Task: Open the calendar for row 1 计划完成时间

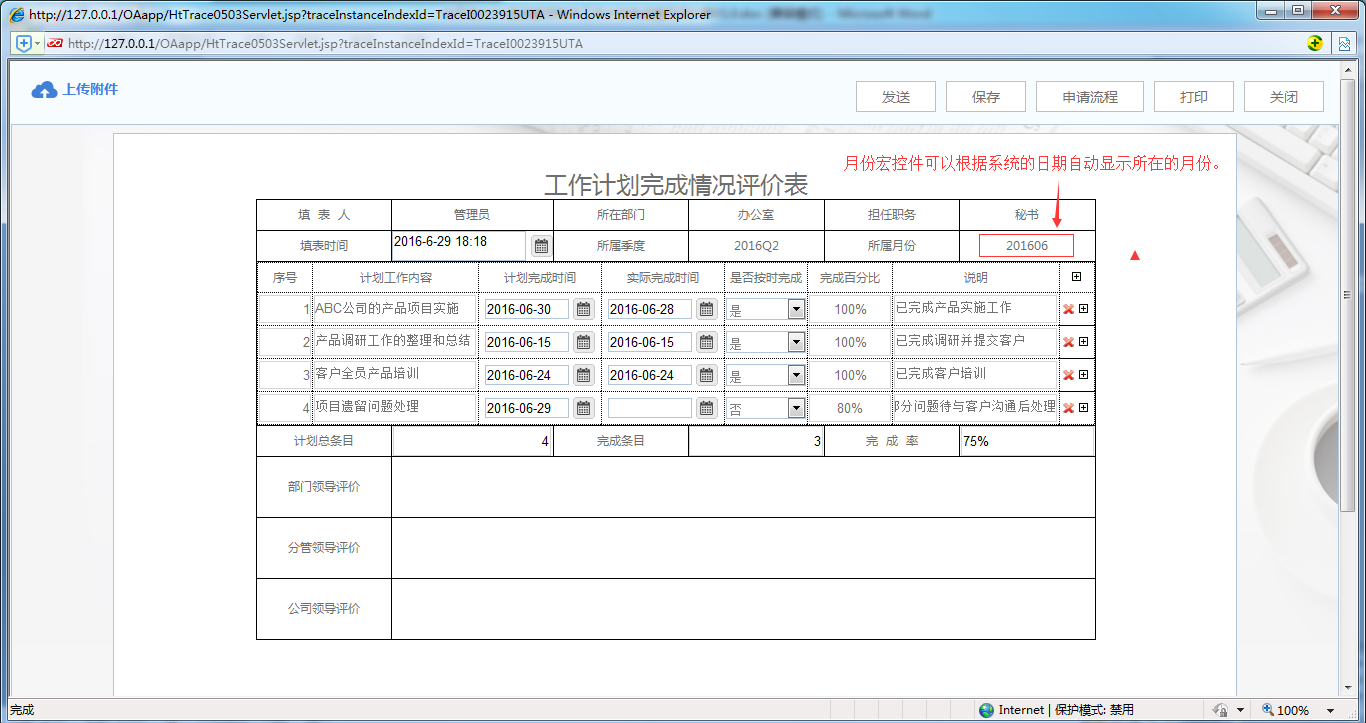Action: click(583, 309)
